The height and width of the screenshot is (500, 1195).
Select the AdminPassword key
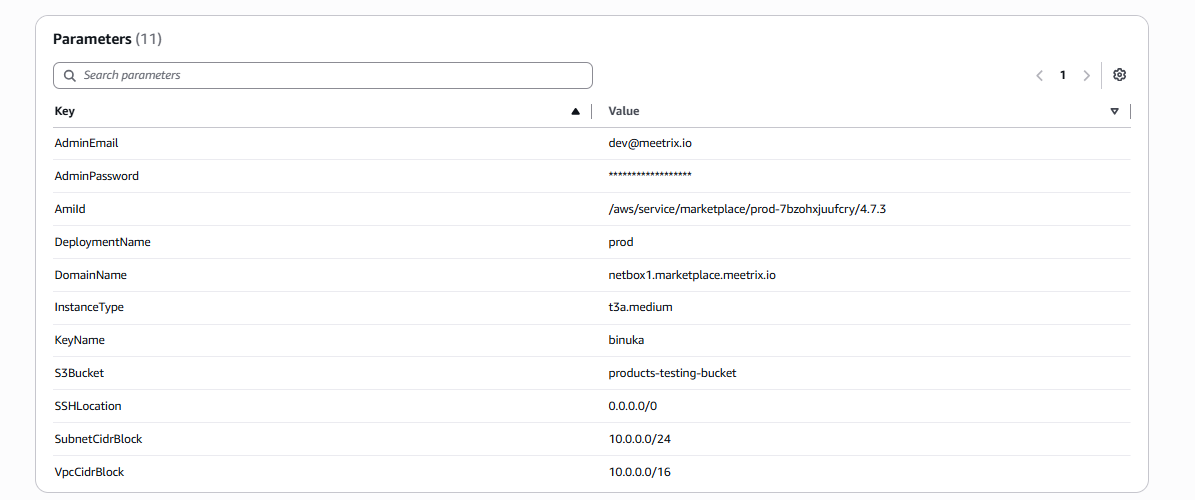(97, 176)
